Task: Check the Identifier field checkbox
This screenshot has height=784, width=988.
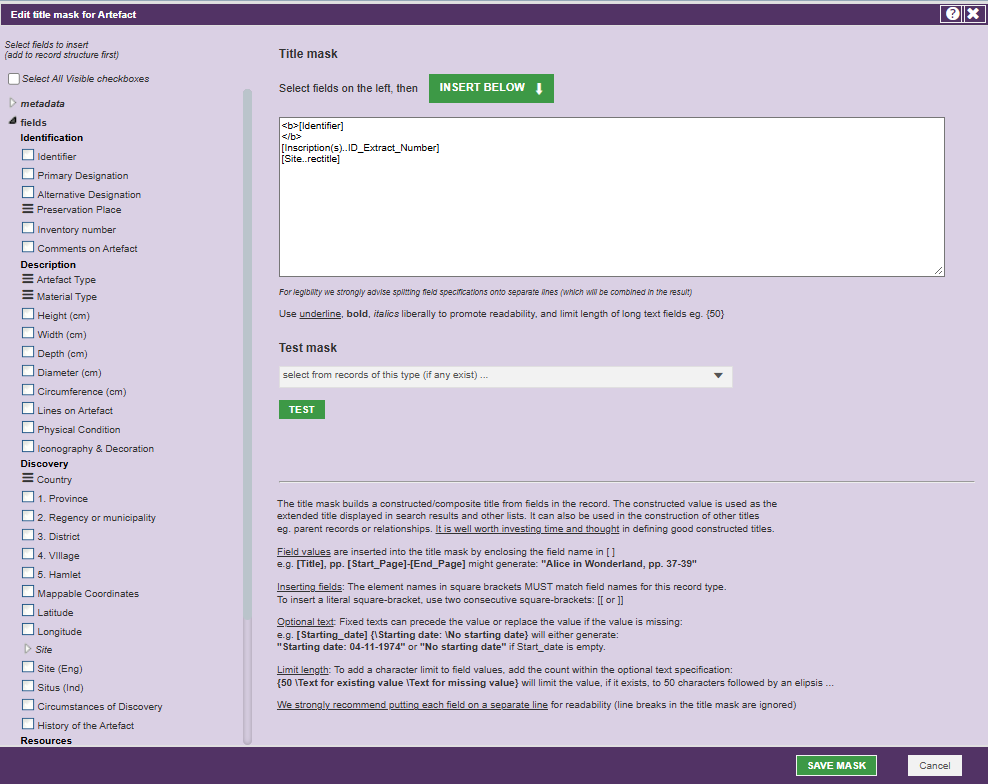Action: (28, 155)
